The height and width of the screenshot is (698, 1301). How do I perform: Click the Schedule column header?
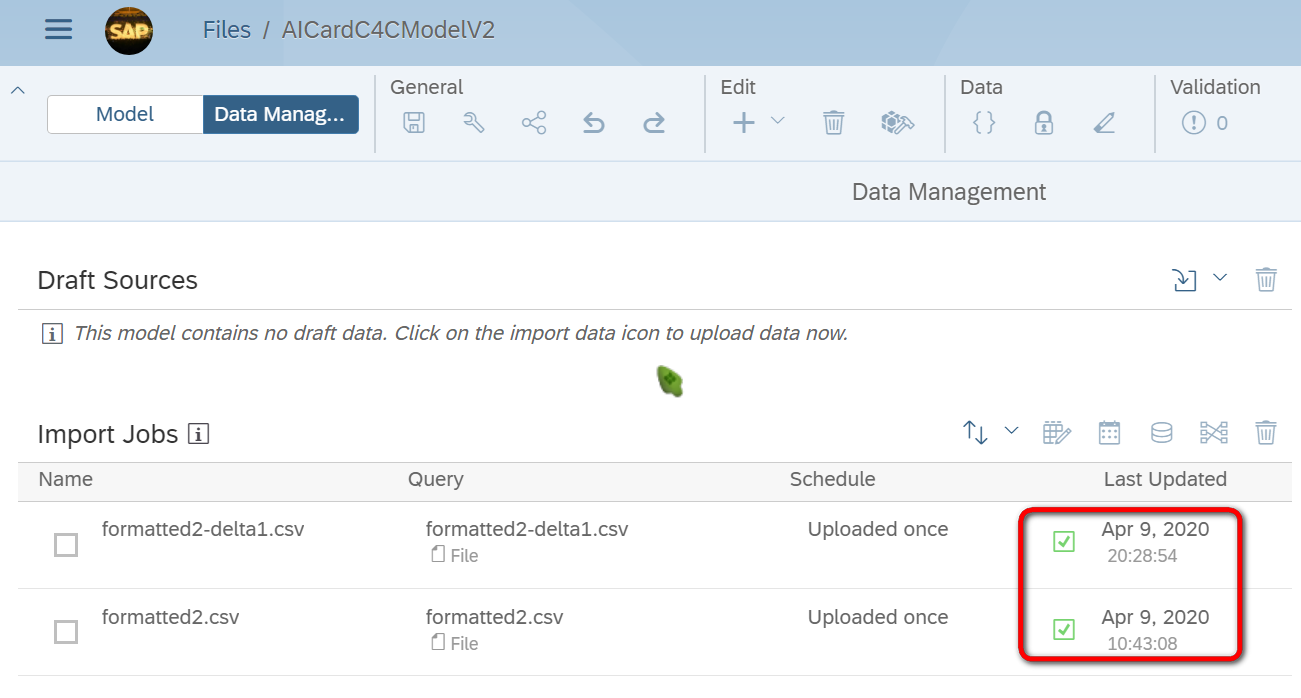pyautogui.click(x=832, y=479)
